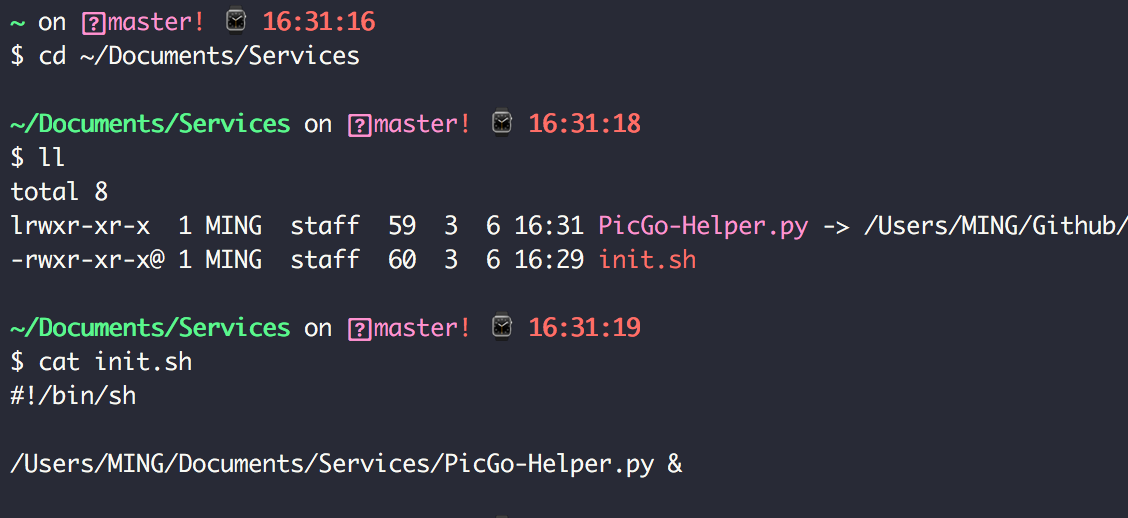Click the -rwxr-xr-x@ permissions string
Screen dimensions: 1128x518
(x=87, y=260)
